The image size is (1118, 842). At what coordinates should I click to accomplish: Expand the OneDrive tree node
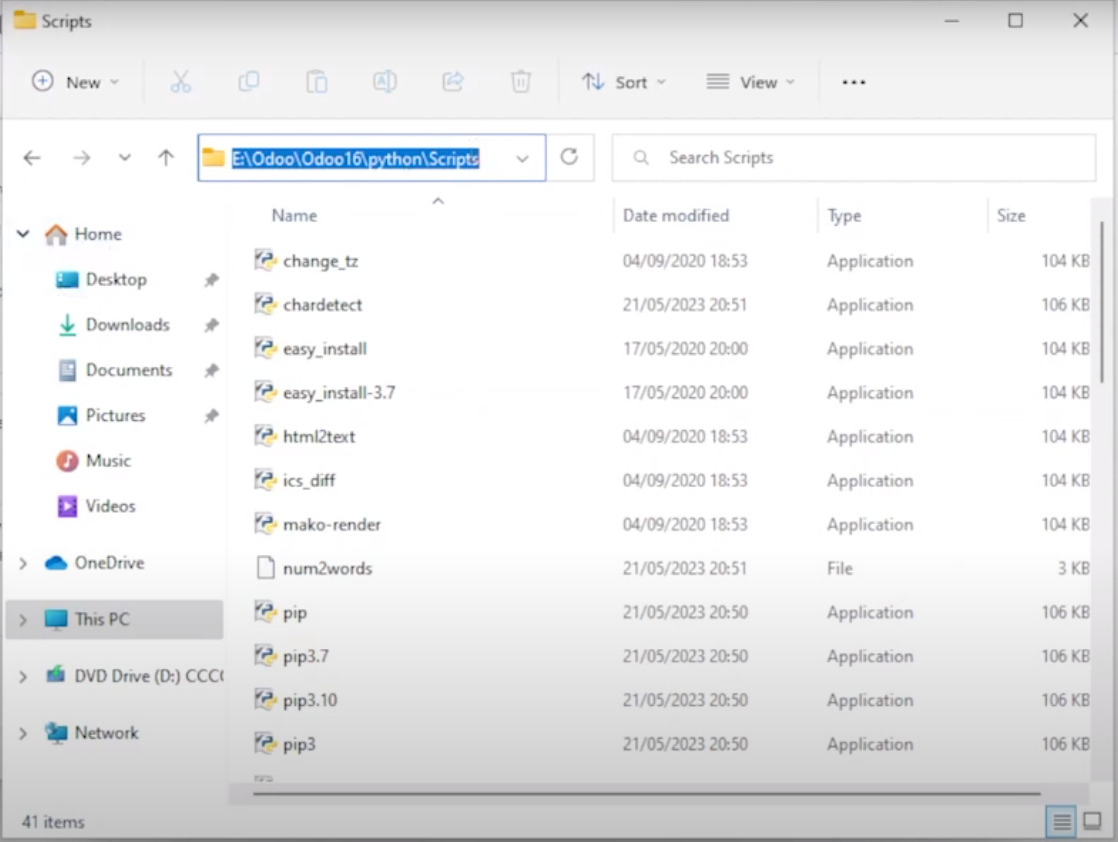[x=23, y=564]
